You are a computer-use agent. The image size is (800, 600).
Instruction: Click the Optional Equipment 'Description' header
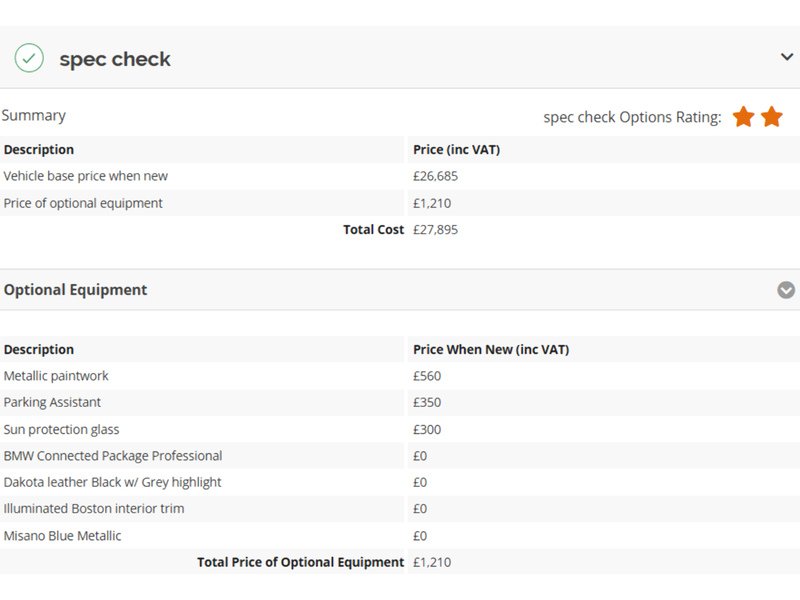tap(39, 349)
